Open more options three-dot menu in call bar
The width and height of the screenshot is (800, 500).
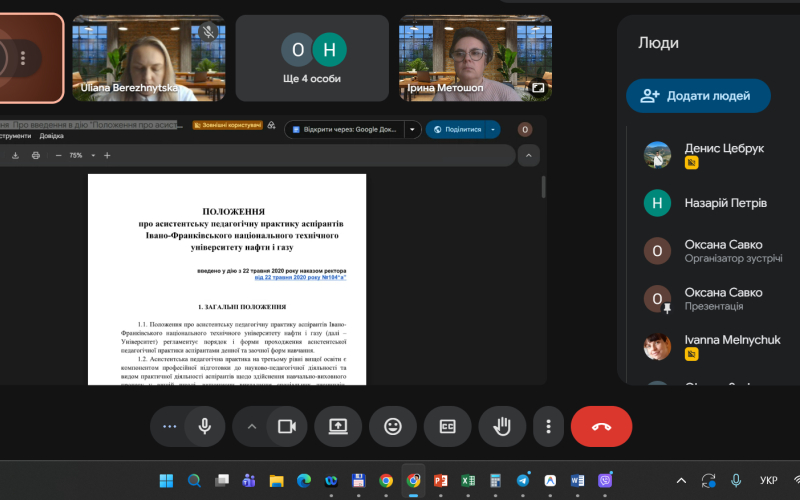(548, 427)
